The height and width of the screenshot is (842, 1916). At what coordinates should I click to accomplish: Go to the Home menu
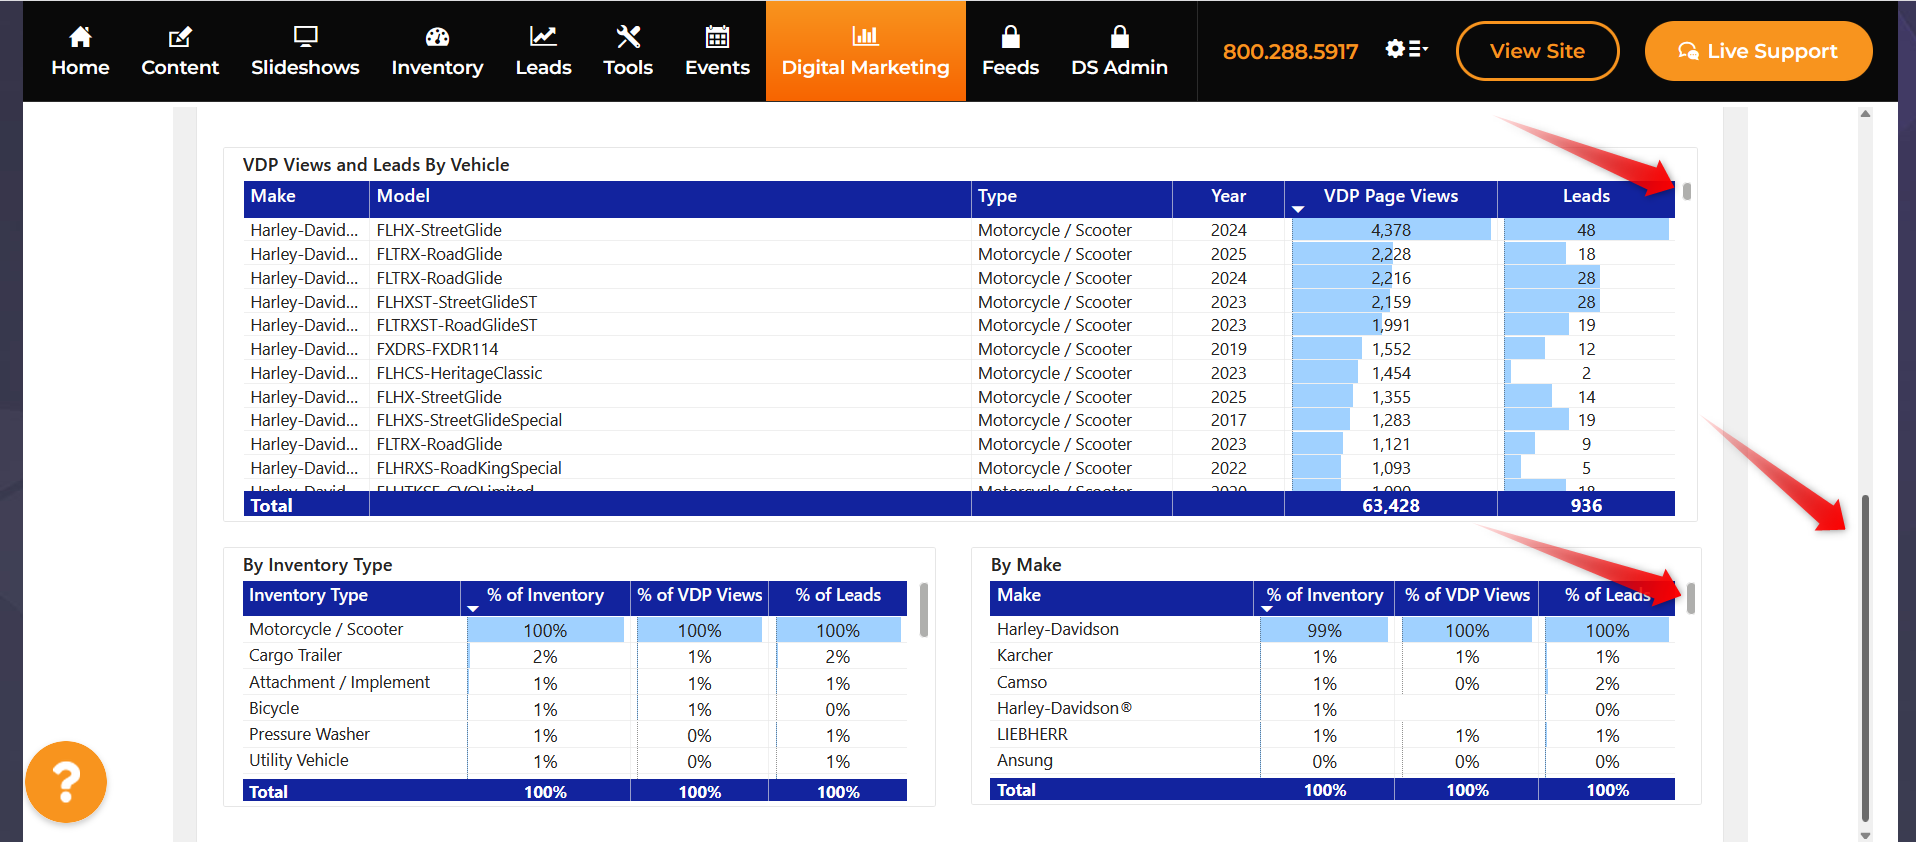tap(80, 67)
